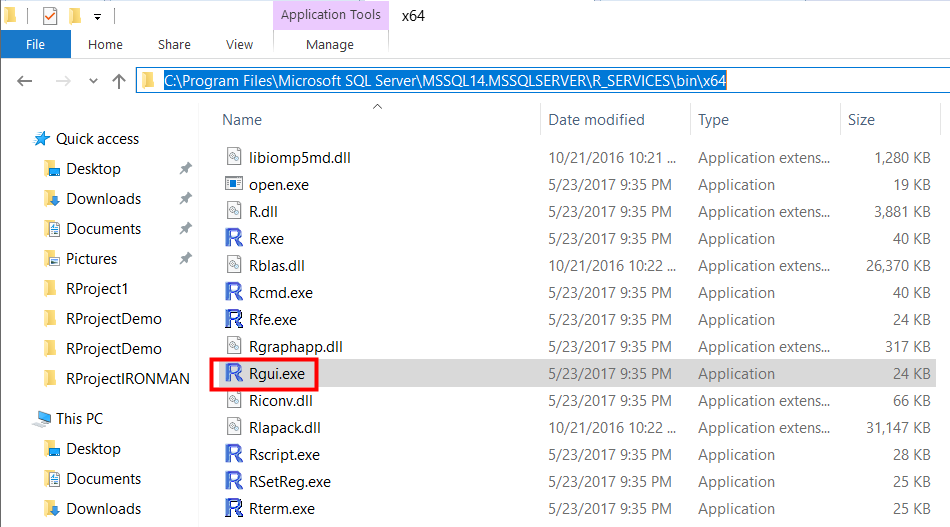Click the Riconv.dll file icon

234,400
